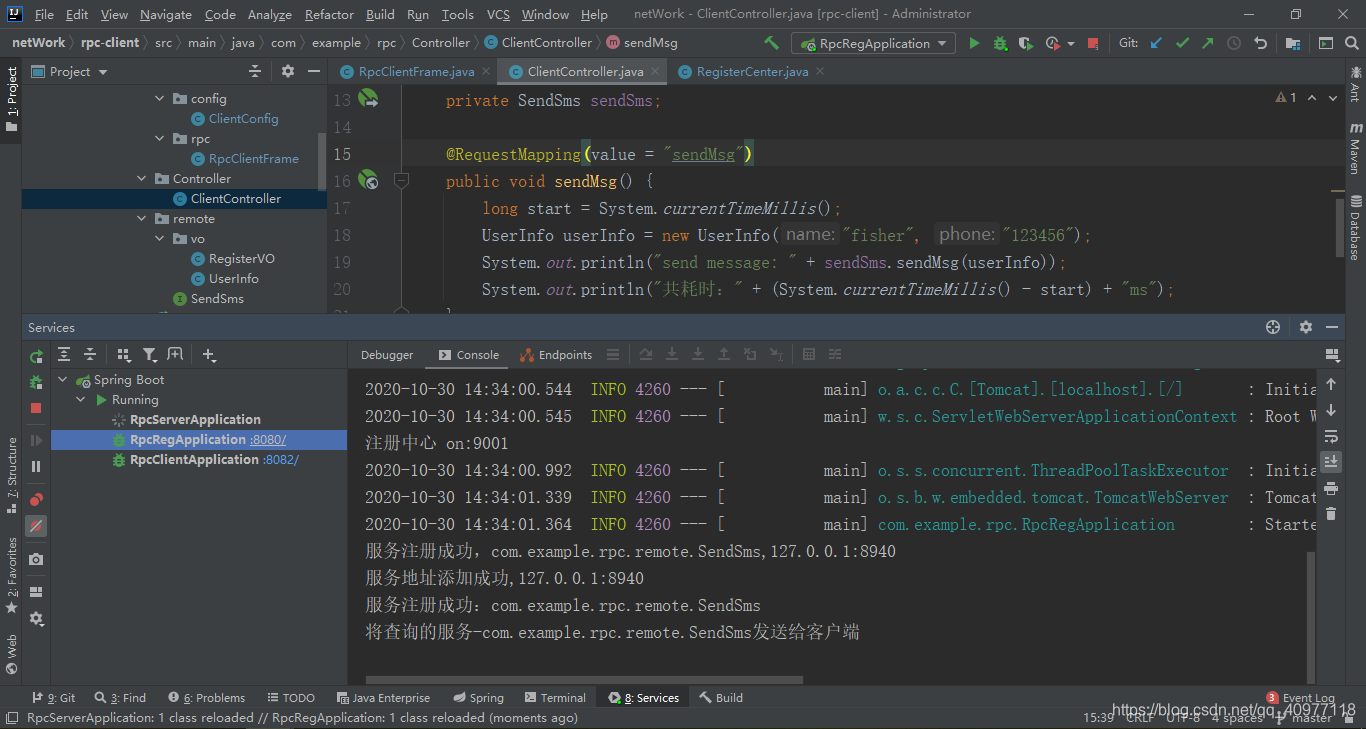The image size is (1366, 729).
Task: Clear console output trash icon
Action: [1331, 514]
